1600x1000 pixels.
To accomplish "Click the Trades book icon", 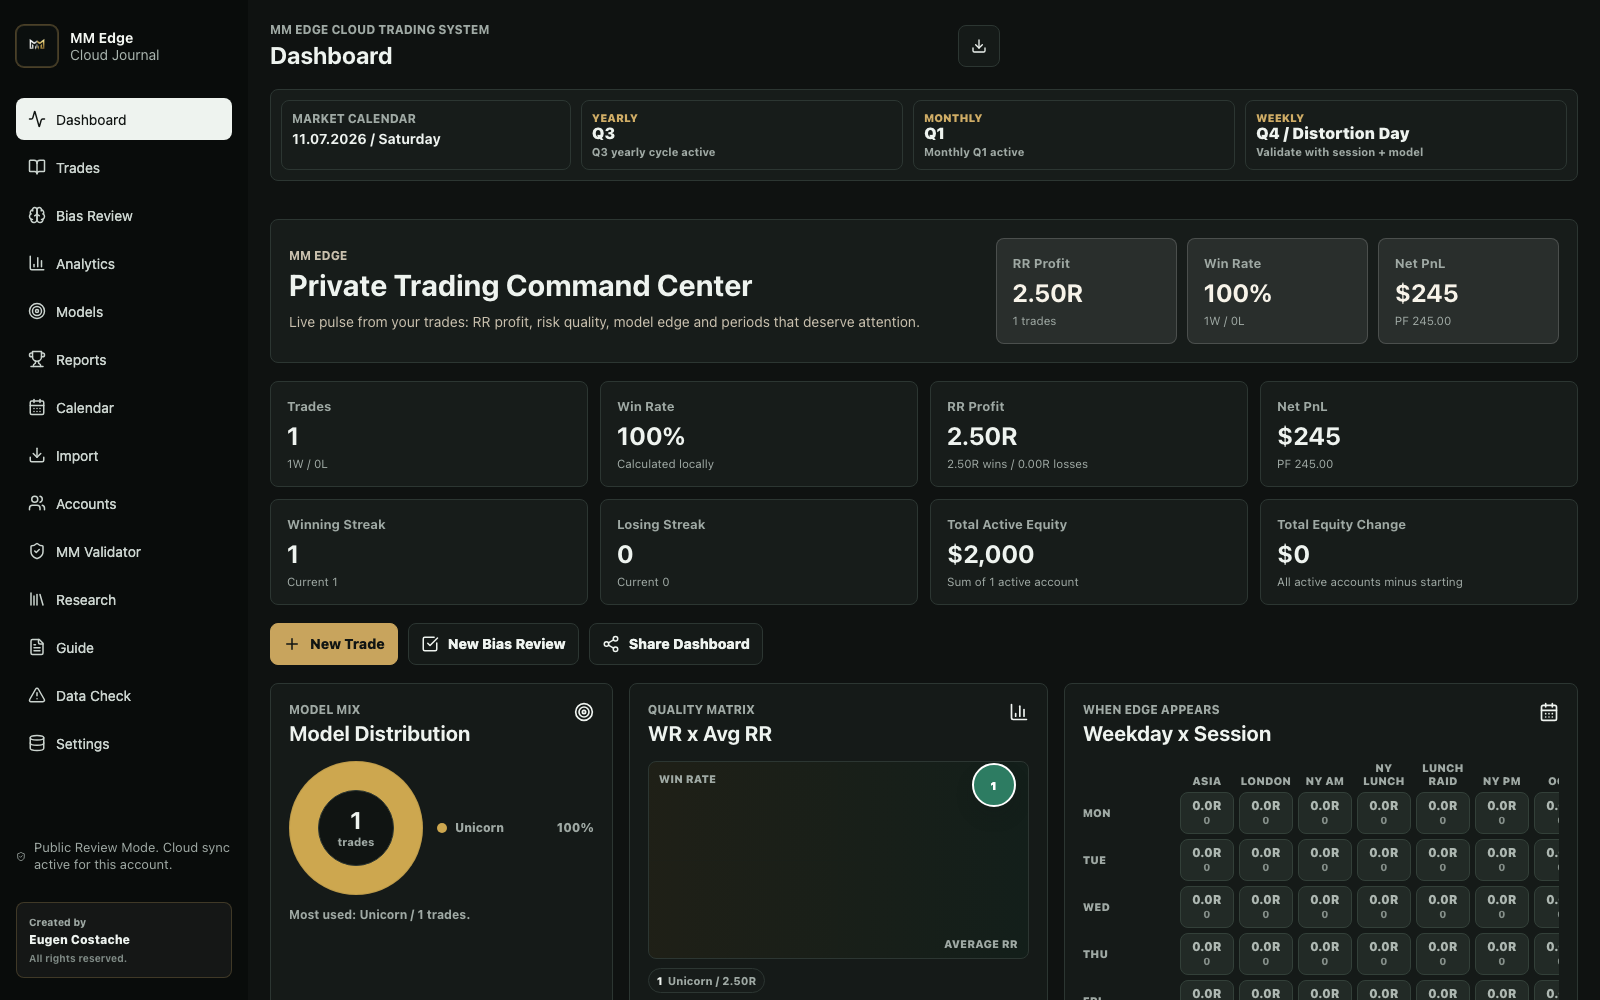I will [x=37, y=167].
